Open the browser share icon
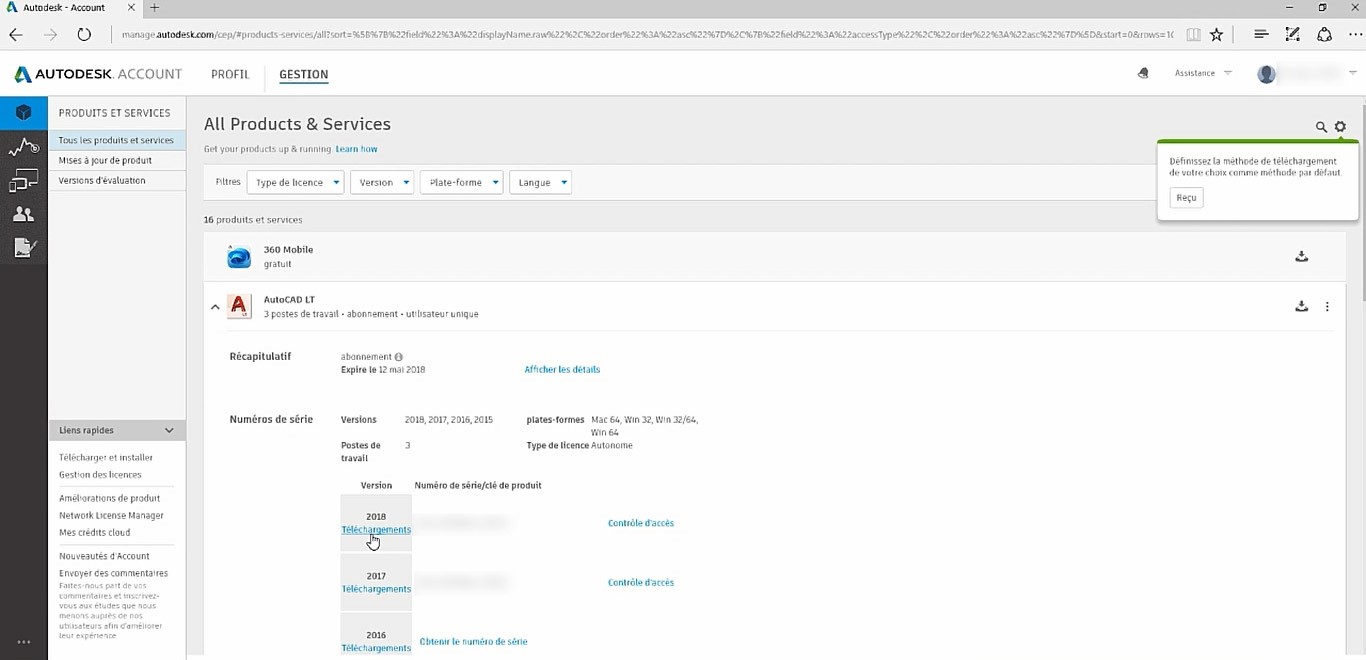This screenshot has height=660, width=1366. tap(1324, 34)
